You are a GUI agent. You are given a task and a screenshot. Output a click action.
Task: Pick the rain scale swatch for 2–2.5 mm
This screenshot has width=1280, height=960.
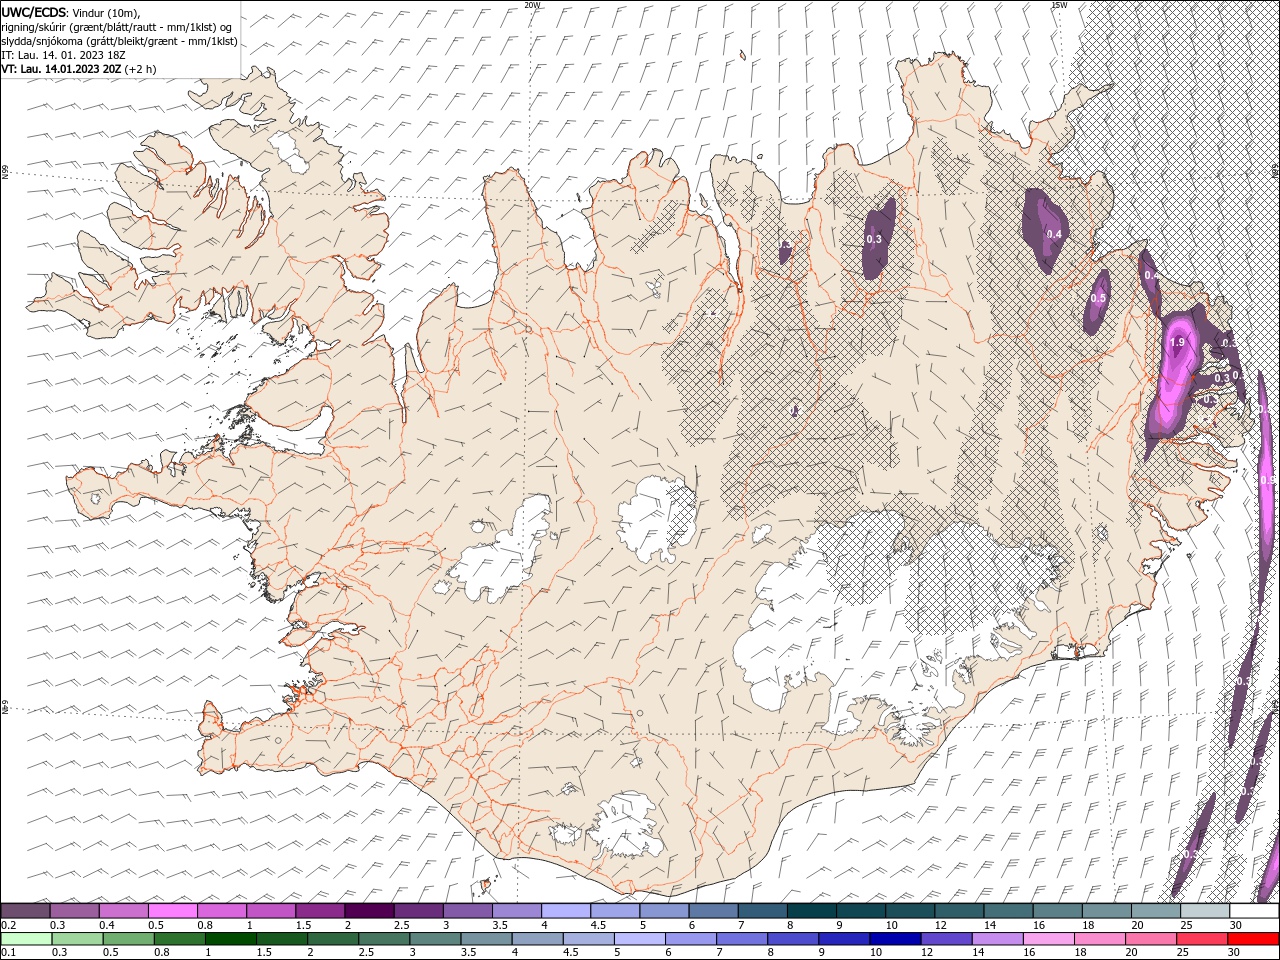tap(333, 939)
